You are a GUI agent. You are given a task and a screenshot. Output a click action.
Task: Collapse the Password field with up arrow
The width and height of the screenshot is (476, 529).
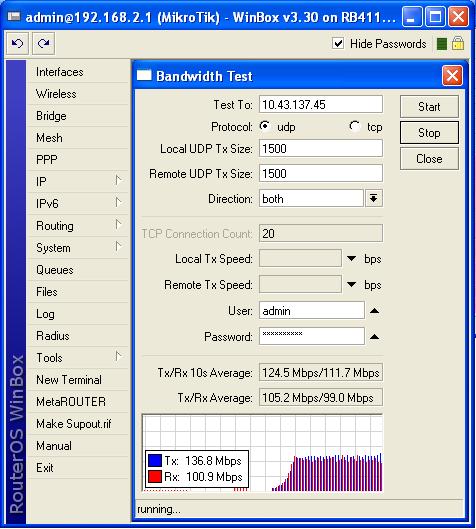click(x=374, y=337)
